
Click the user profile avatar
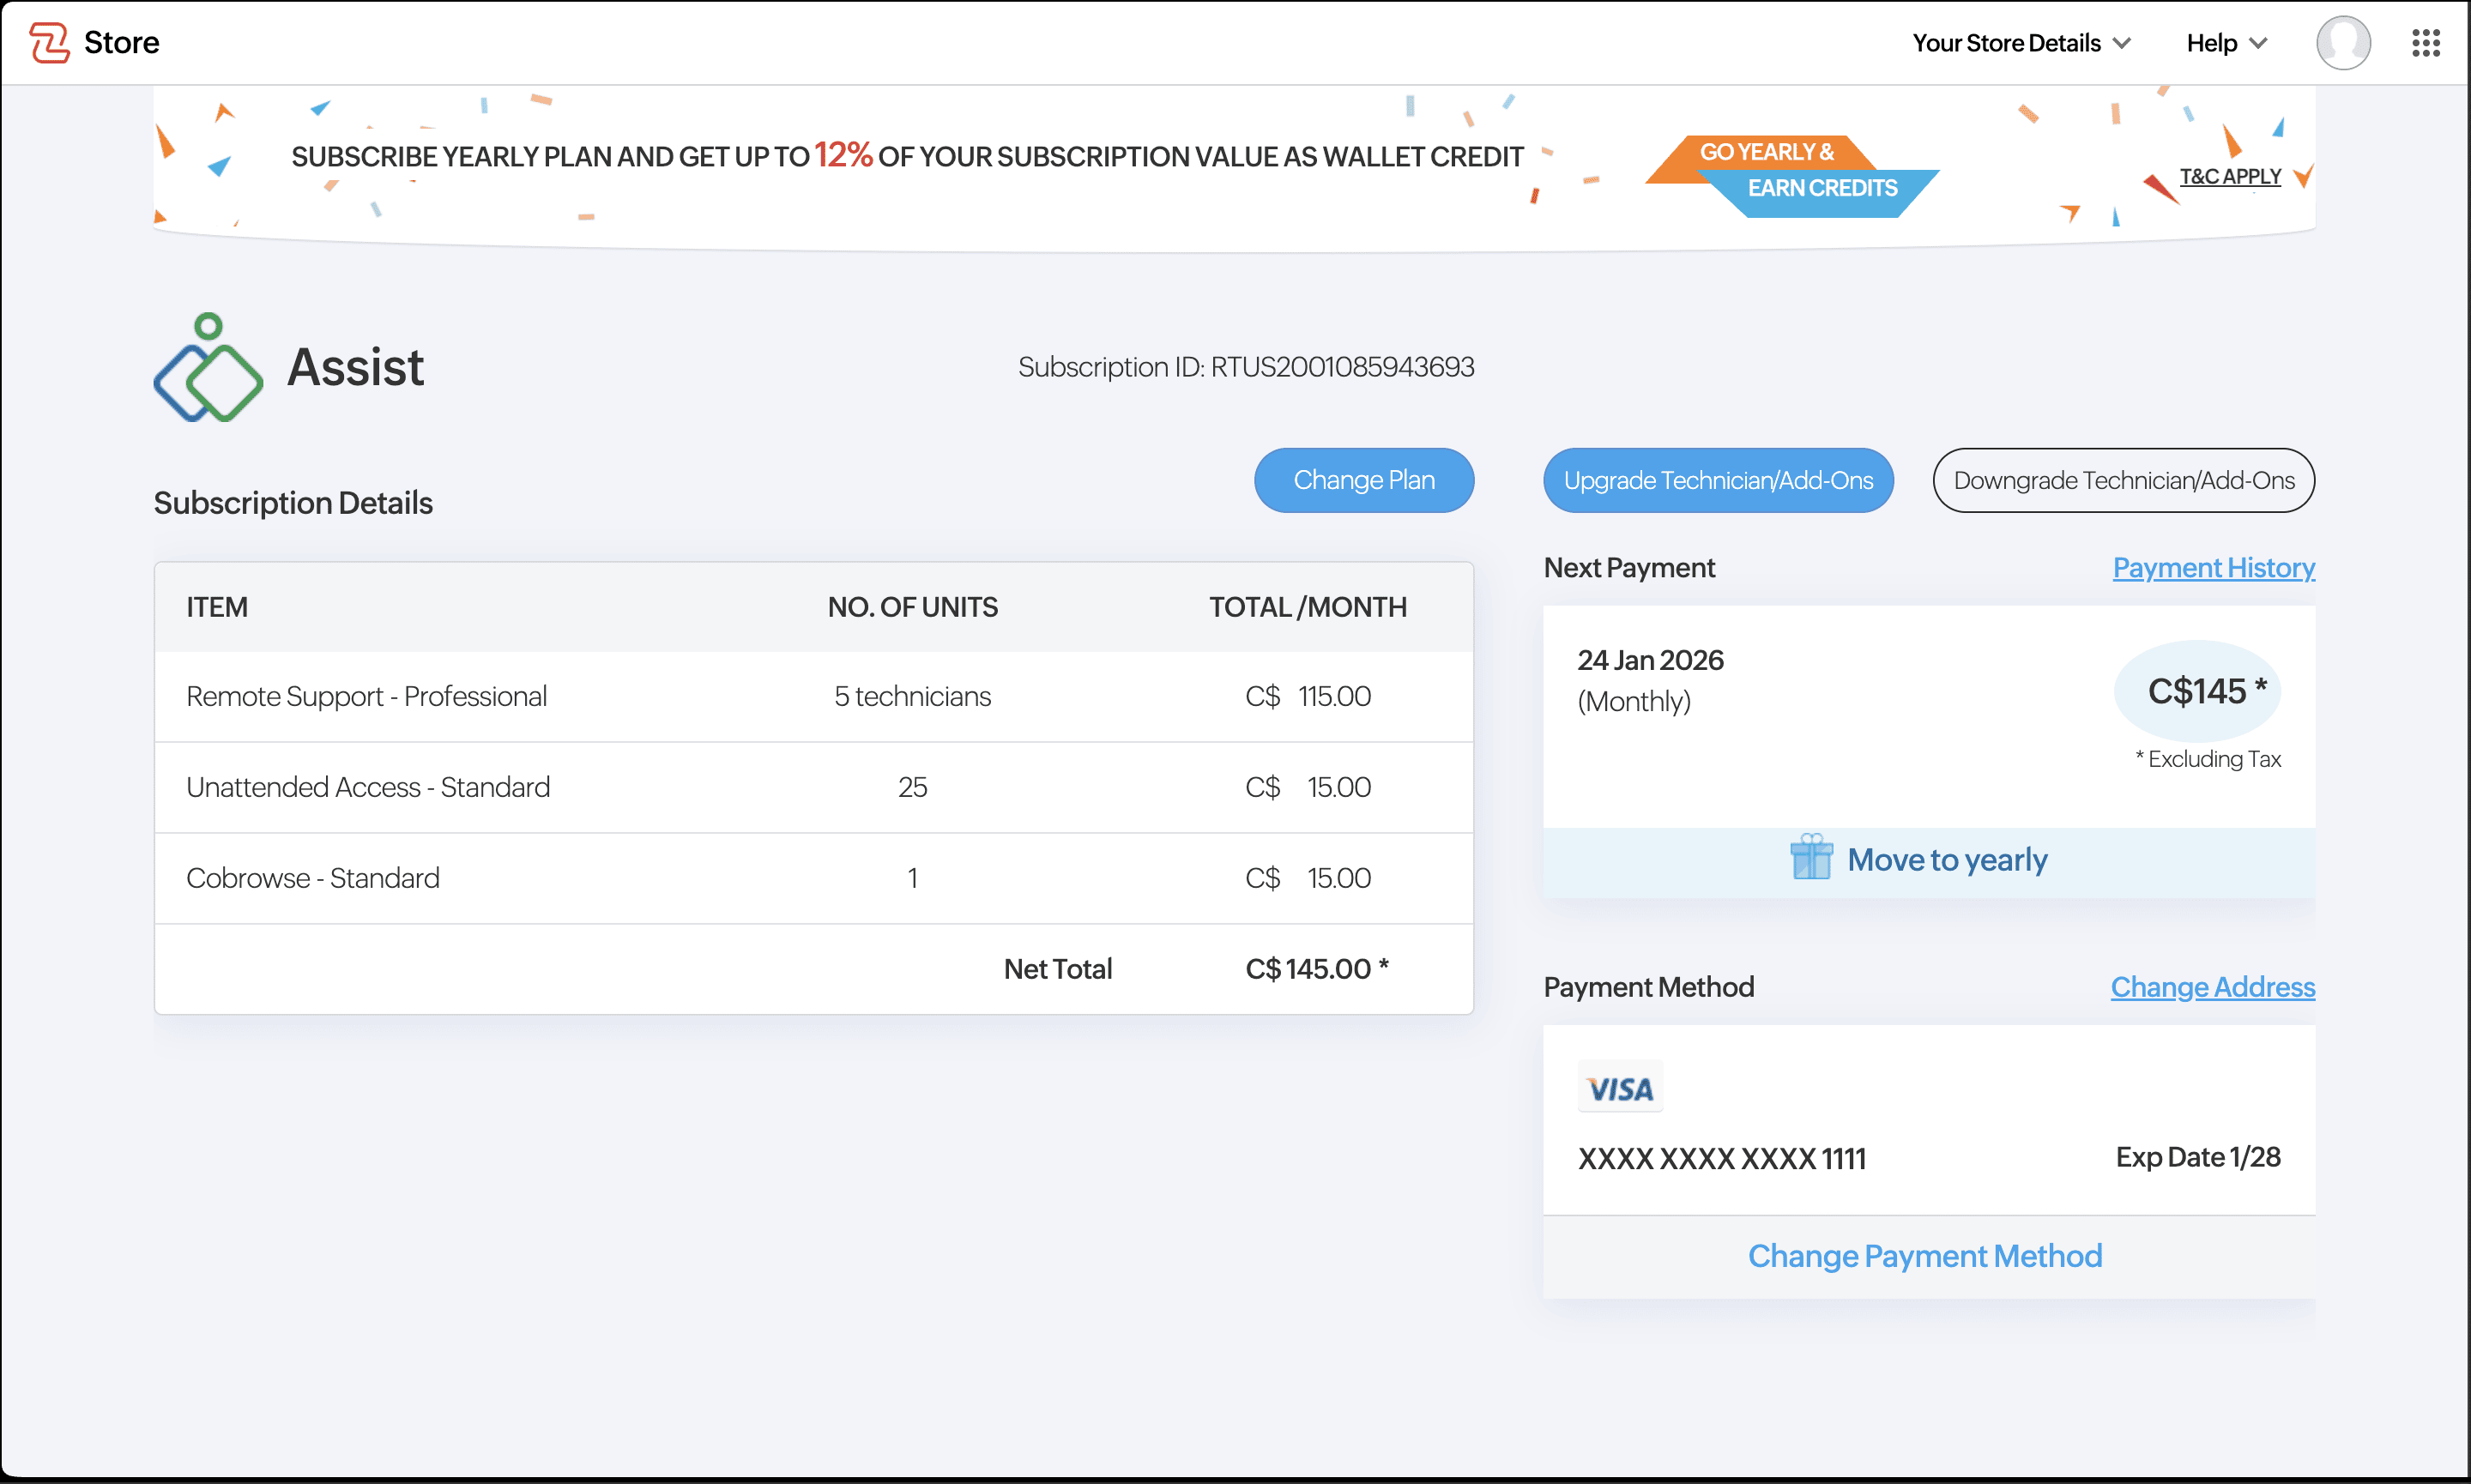click(2342, 43)
